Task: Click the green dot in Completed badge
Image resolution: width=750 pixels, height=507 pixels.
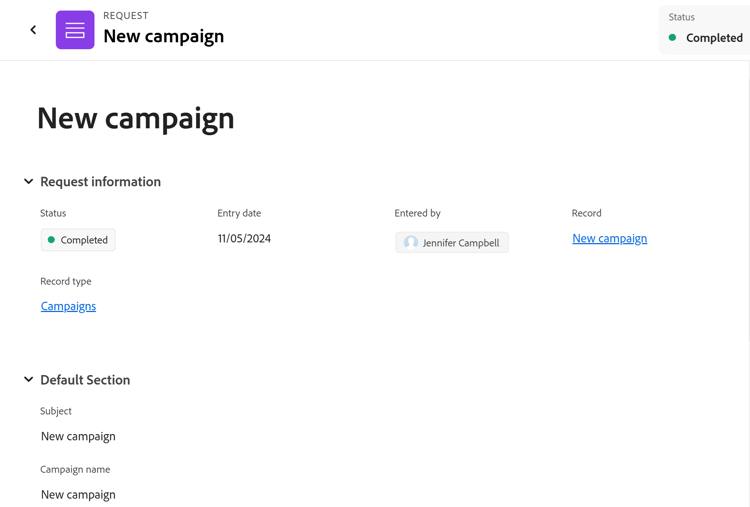Action: click(x=52, y=240)
